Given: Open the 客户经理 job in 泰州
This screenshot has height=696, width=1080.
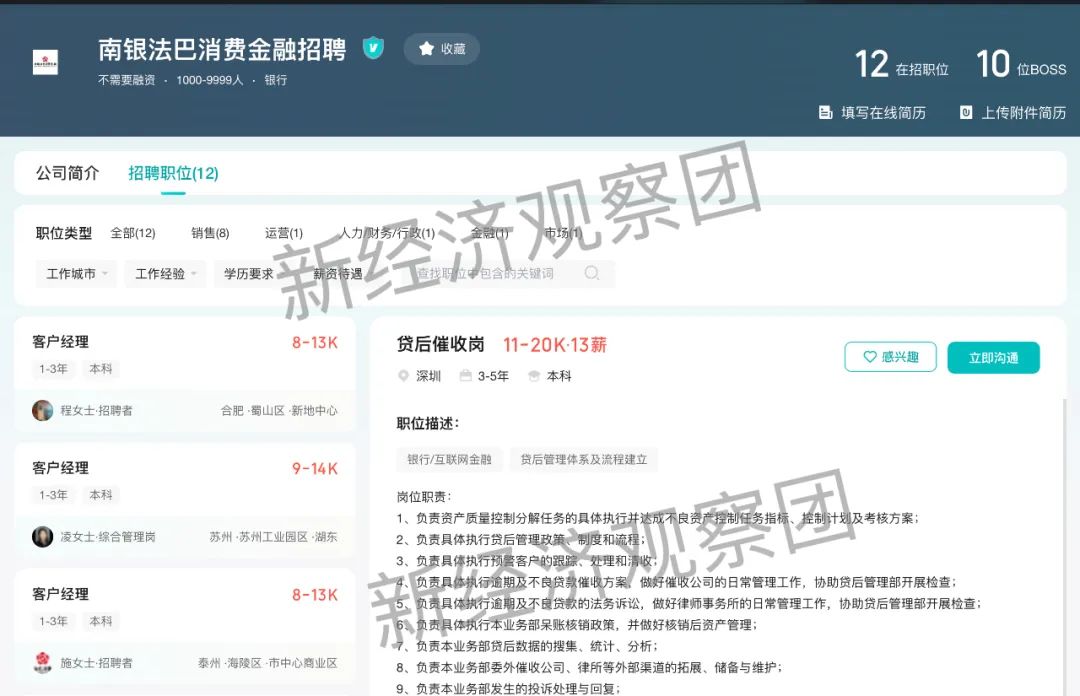Looking at the screenshot, I should coord(185,626).
